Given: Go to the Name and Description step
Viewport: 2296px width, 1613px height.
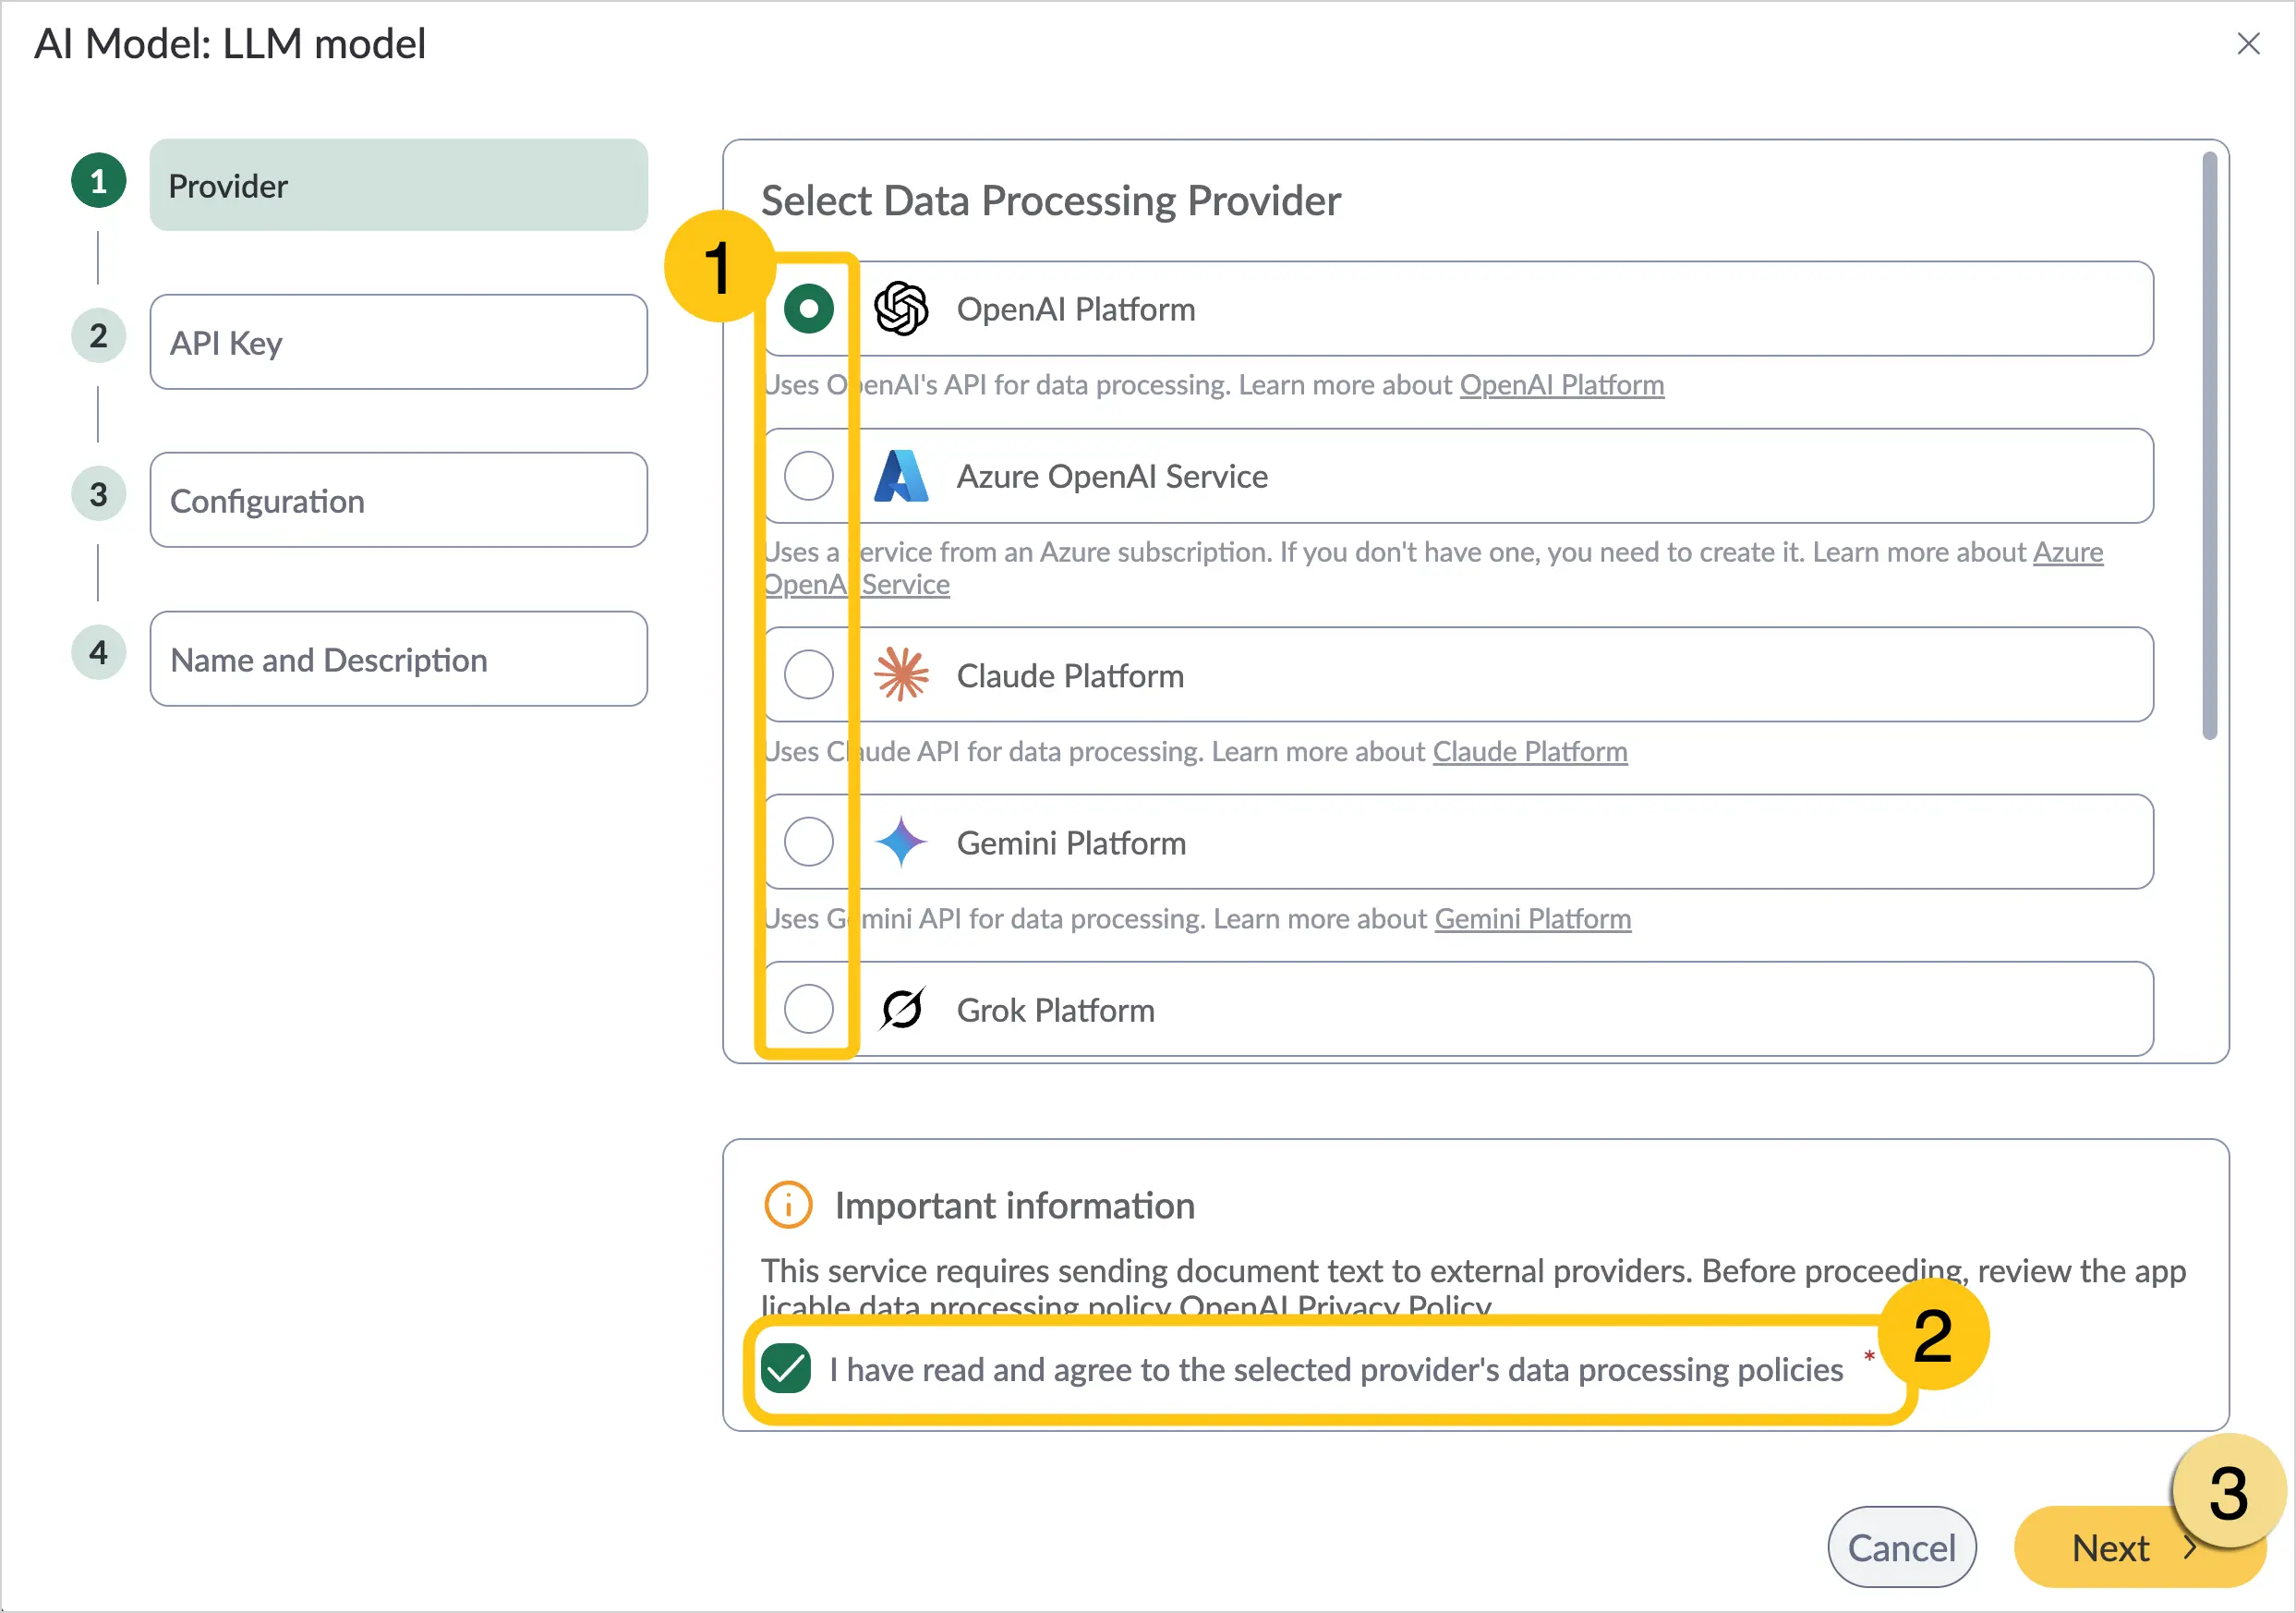Looking at the screenshot, I should (398, 659).
